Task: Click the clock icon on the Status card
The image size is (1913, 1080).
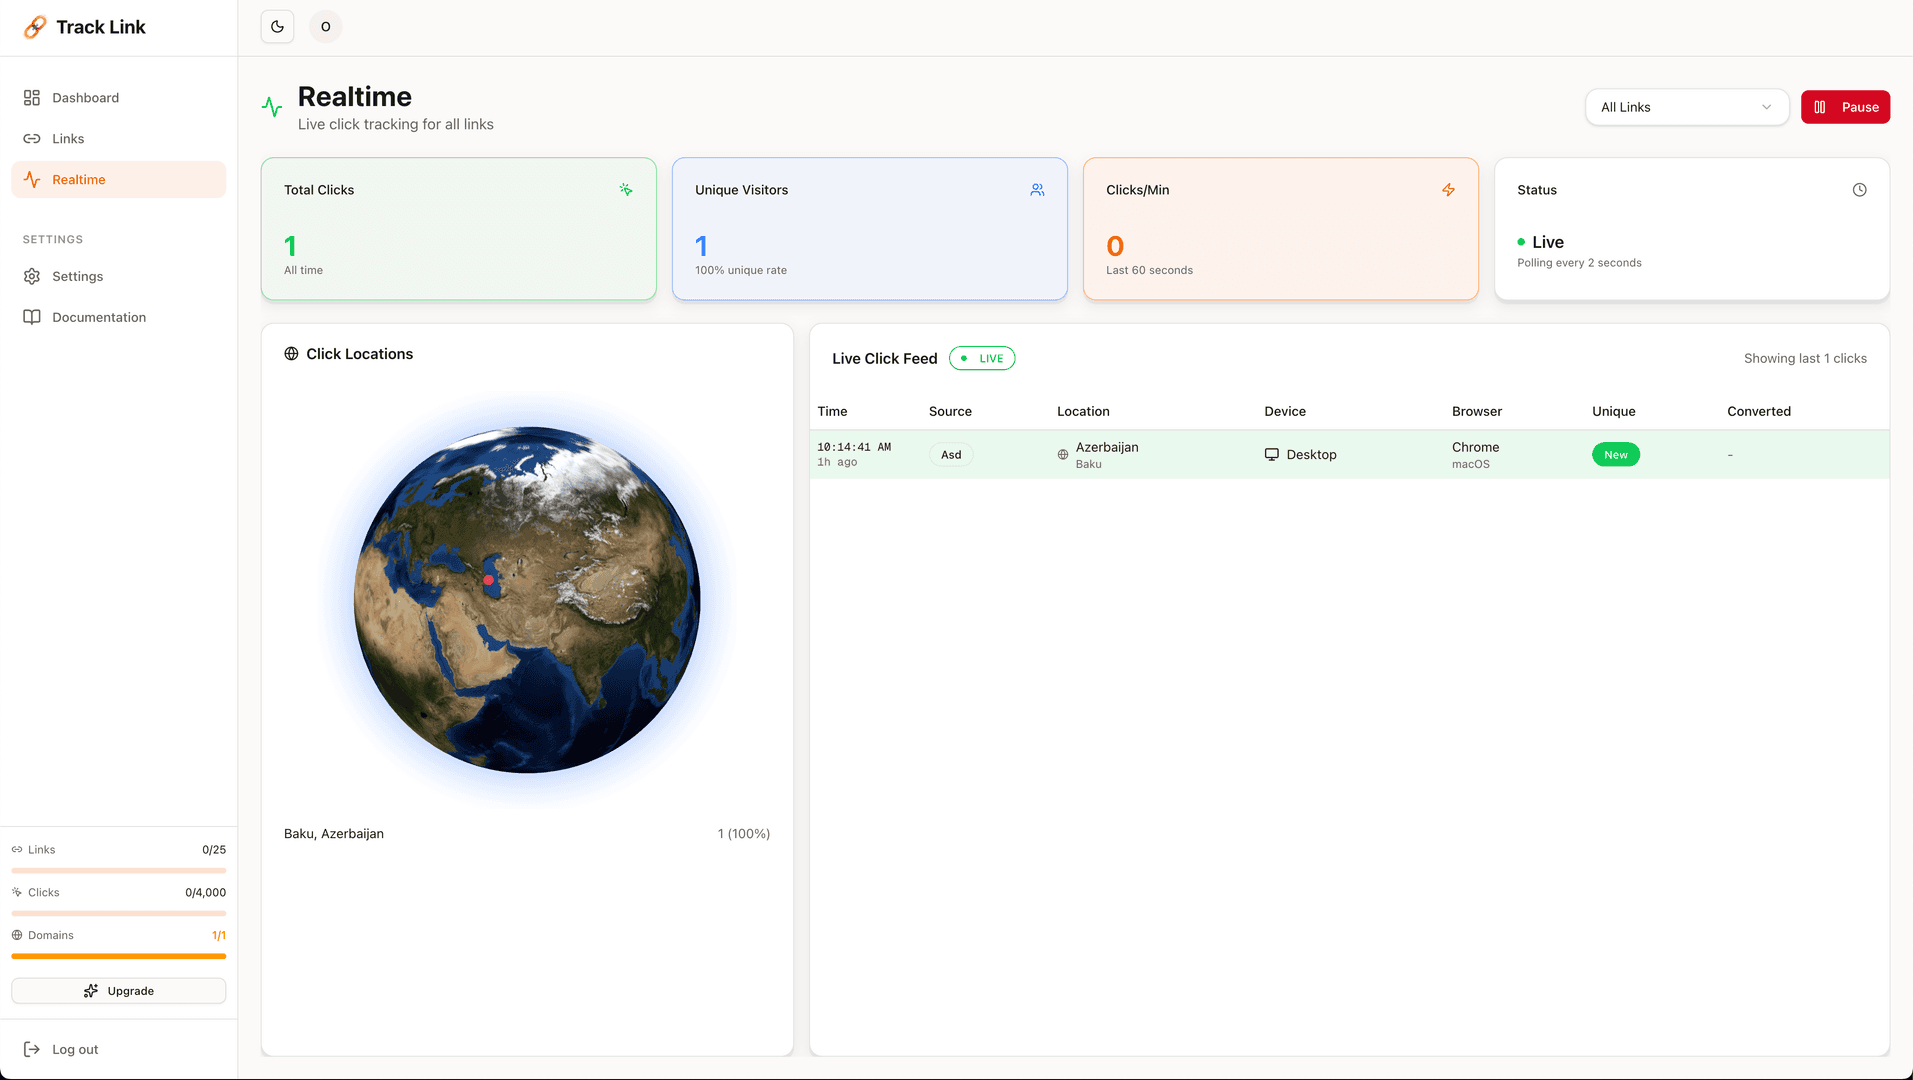Action: (1859, 189)
